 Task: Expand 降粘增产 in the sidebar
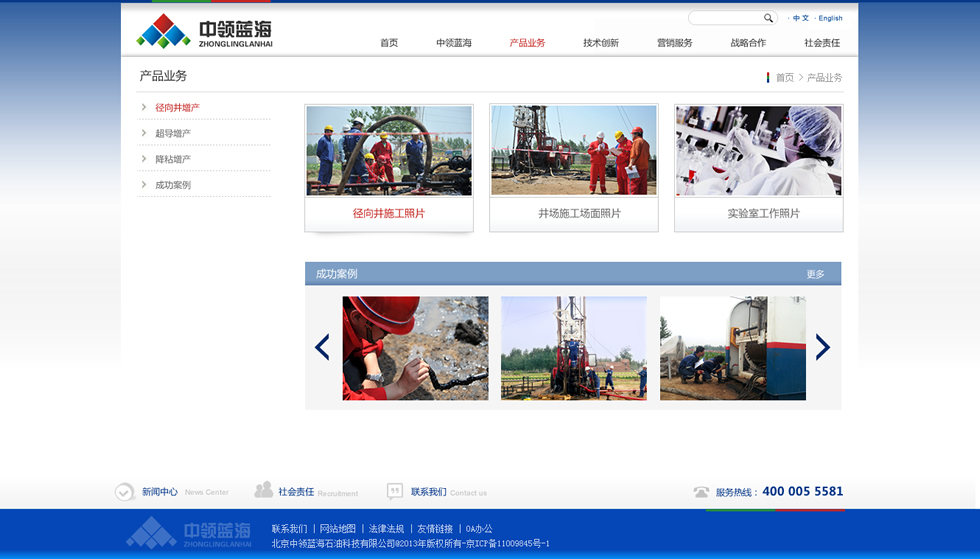coord(172,159)
